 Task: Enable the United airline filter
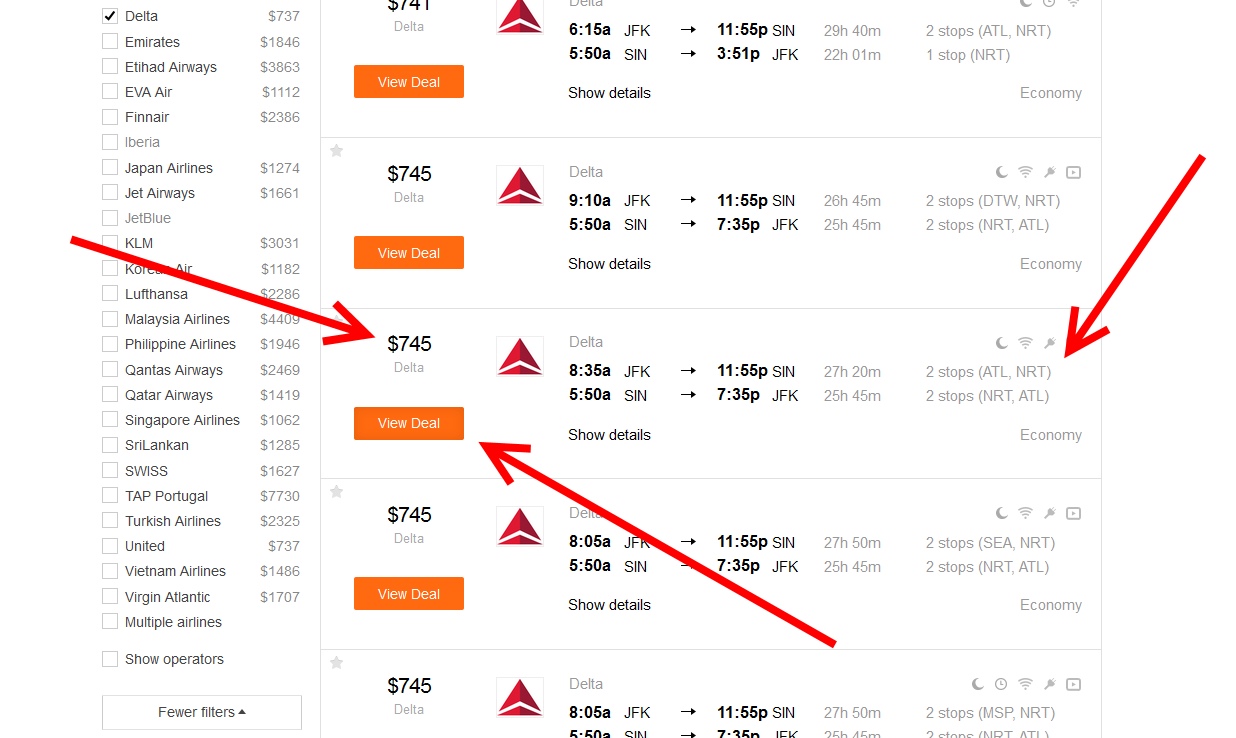coord(110,546)
